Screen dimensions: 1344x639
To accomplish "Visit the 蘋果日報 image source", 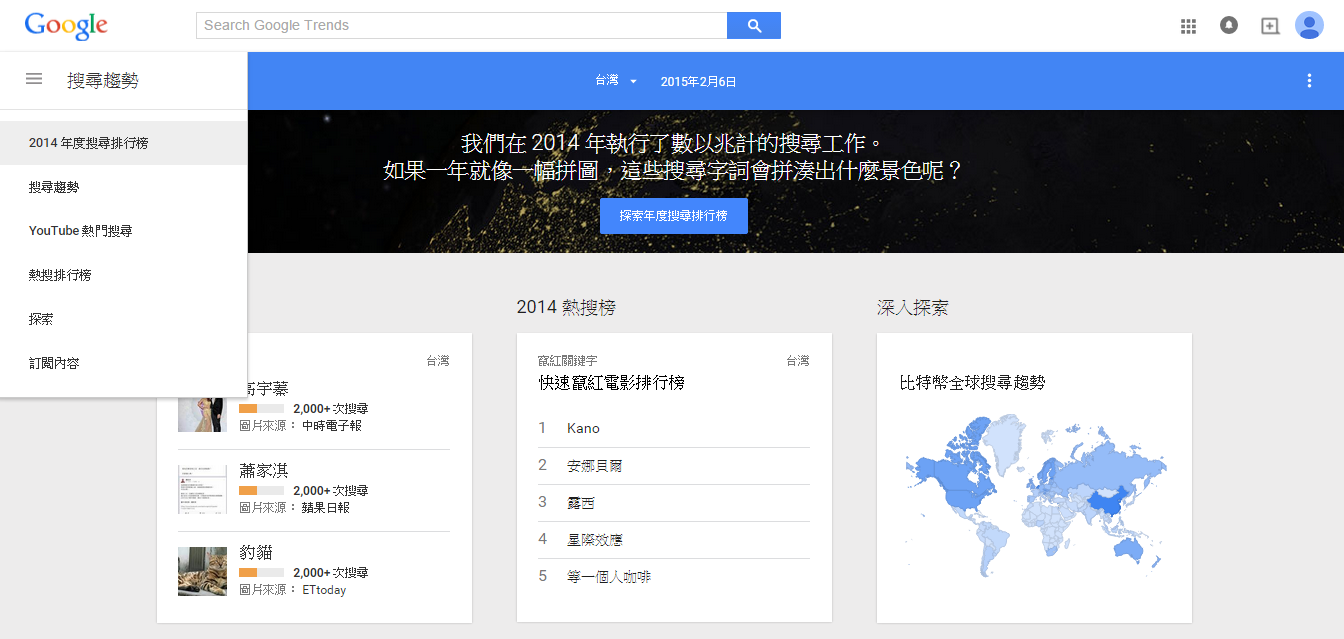I will pos(326,508).
